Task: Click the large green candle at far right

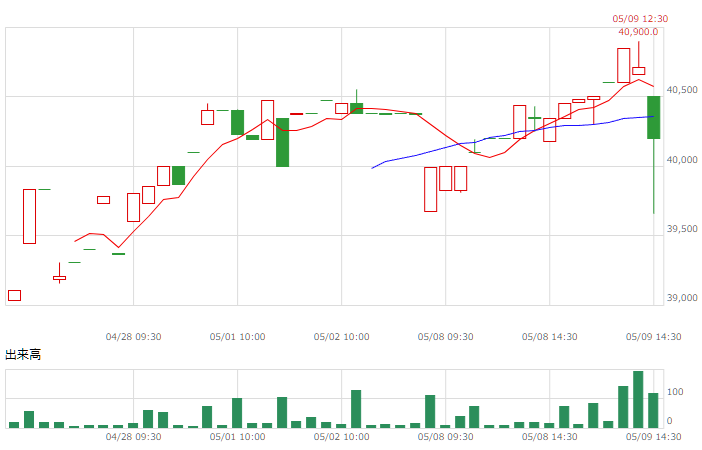Action: tap(654, 117)
